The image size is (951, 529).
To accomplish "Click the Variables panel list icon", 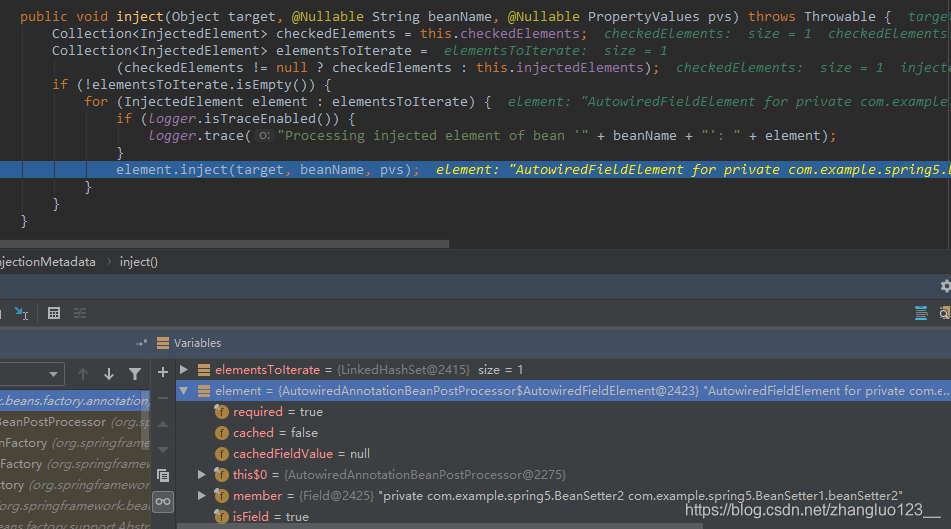I will click(x=163, y=343).
